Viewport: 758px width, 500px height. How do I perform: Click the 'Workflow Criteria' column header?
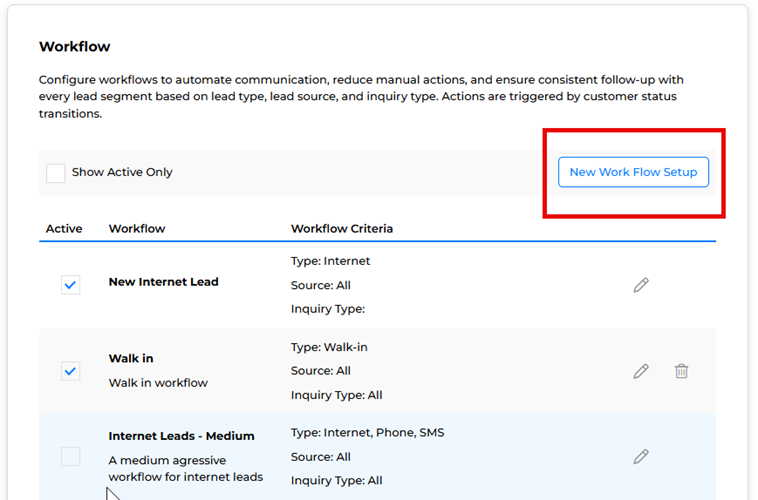tap(342, 229)
